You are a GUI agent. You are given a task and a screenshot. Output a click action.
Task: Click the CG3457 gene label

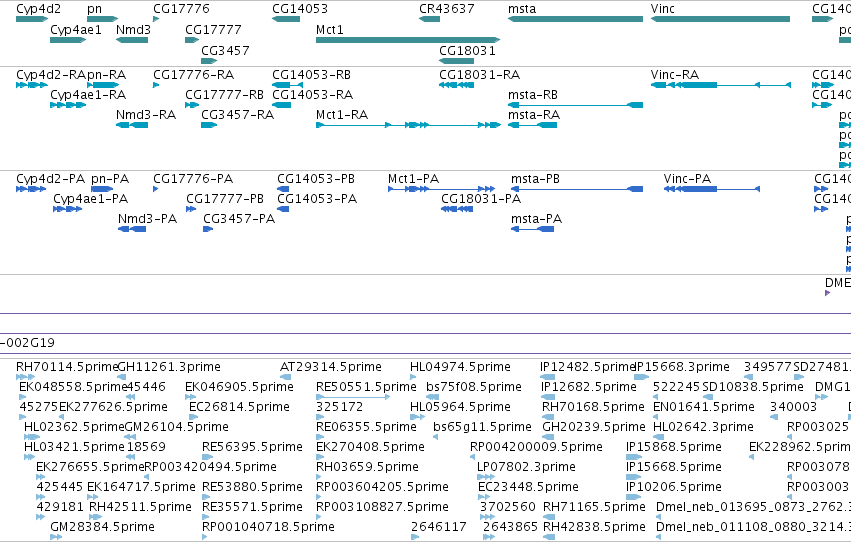pos(225,50)
